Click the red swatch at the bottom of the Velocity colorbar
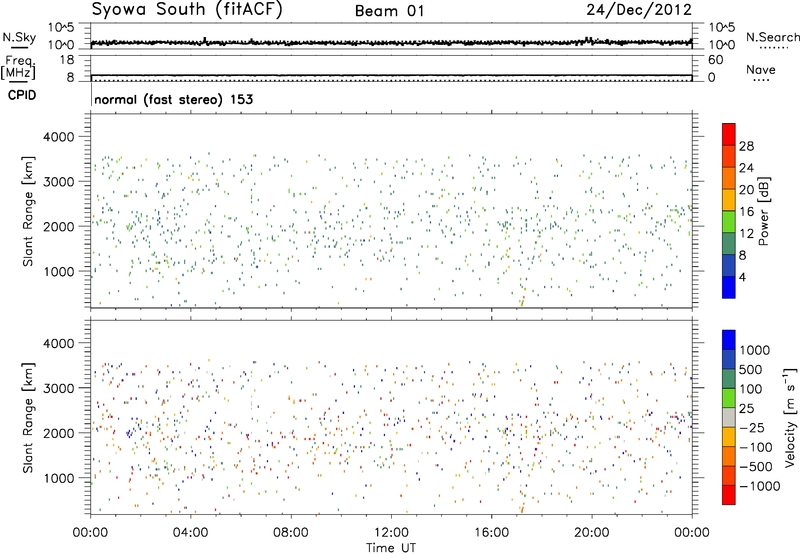800x554 pixels. [729, 495]
